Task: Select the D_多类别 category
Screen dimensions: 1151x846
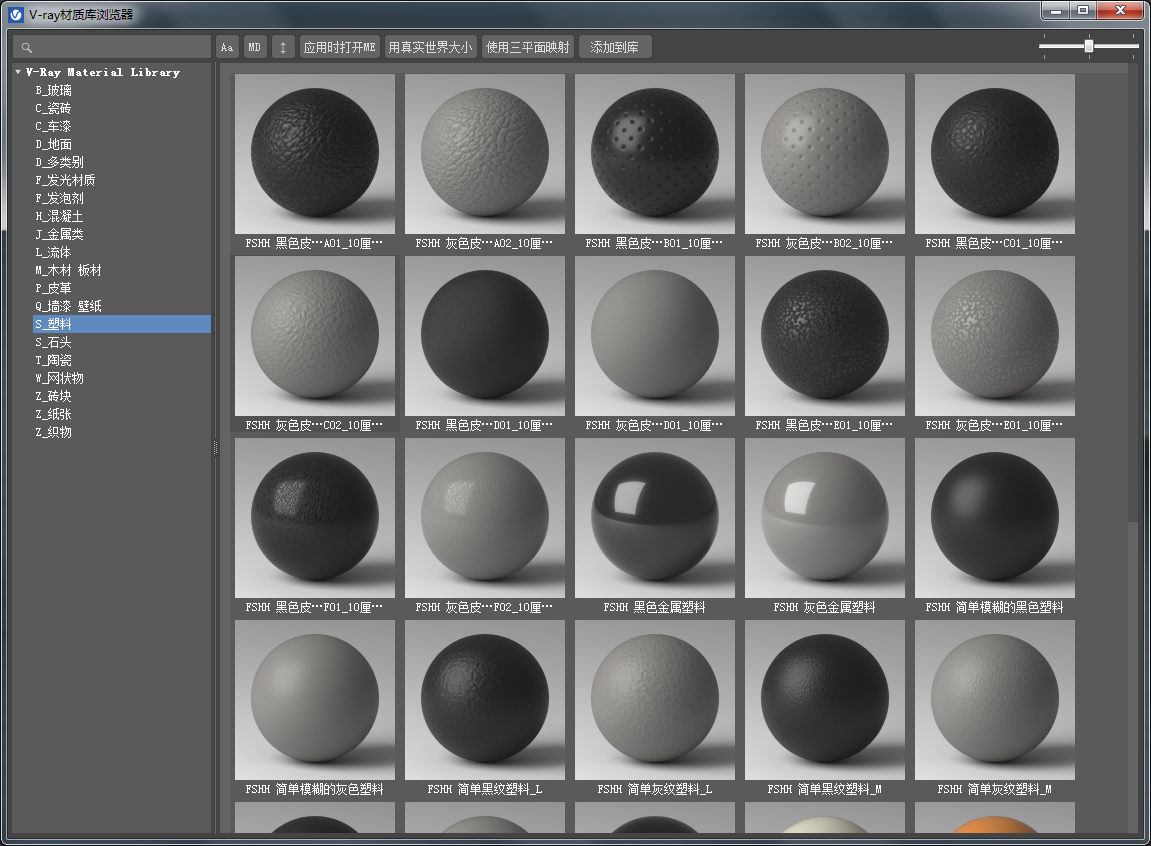Action: (59, 162)
